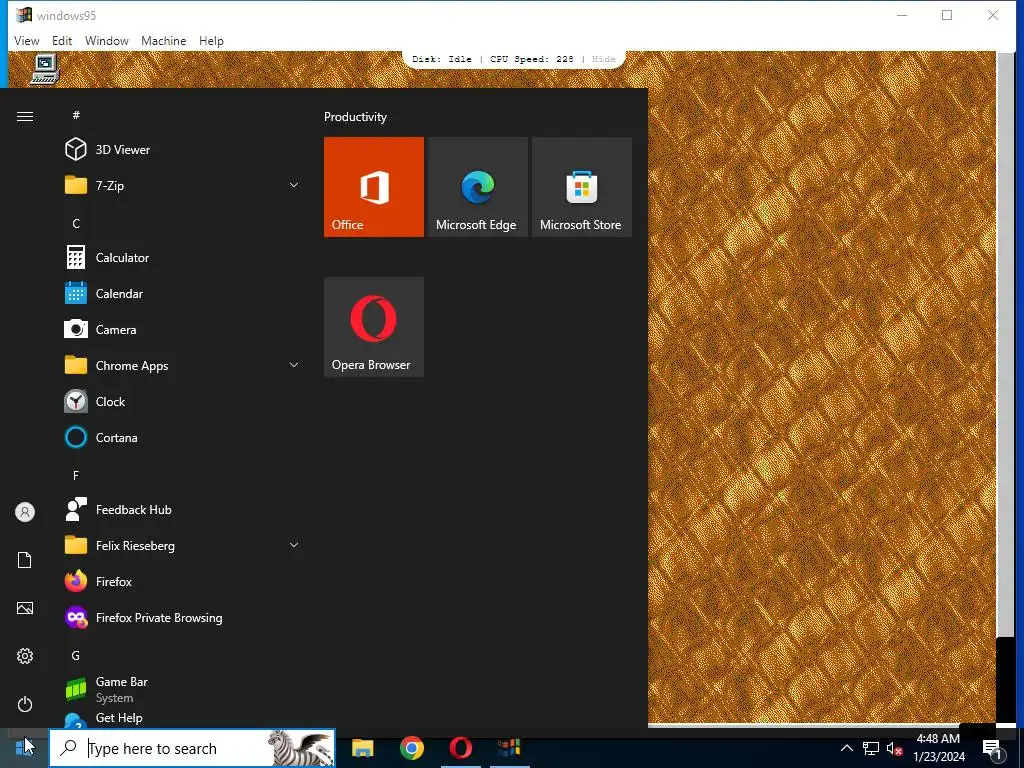The width and height of the screenshot is (1024, 768).
Task: Open the View menu
Action: point(27,40)
